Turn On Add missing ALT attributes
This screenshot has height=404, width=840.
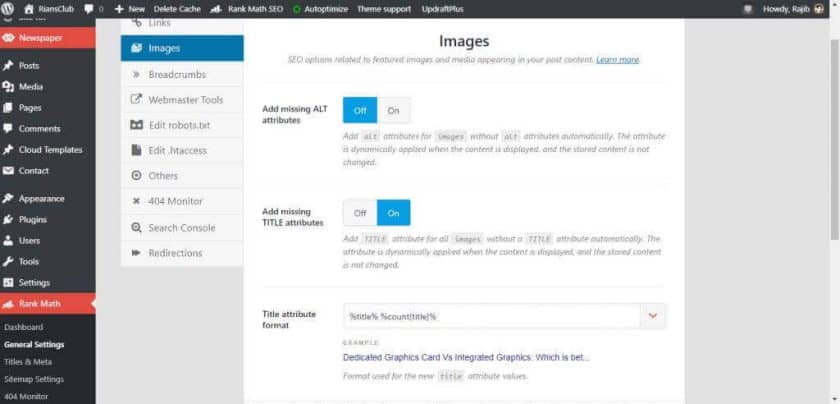pos(394,110)
